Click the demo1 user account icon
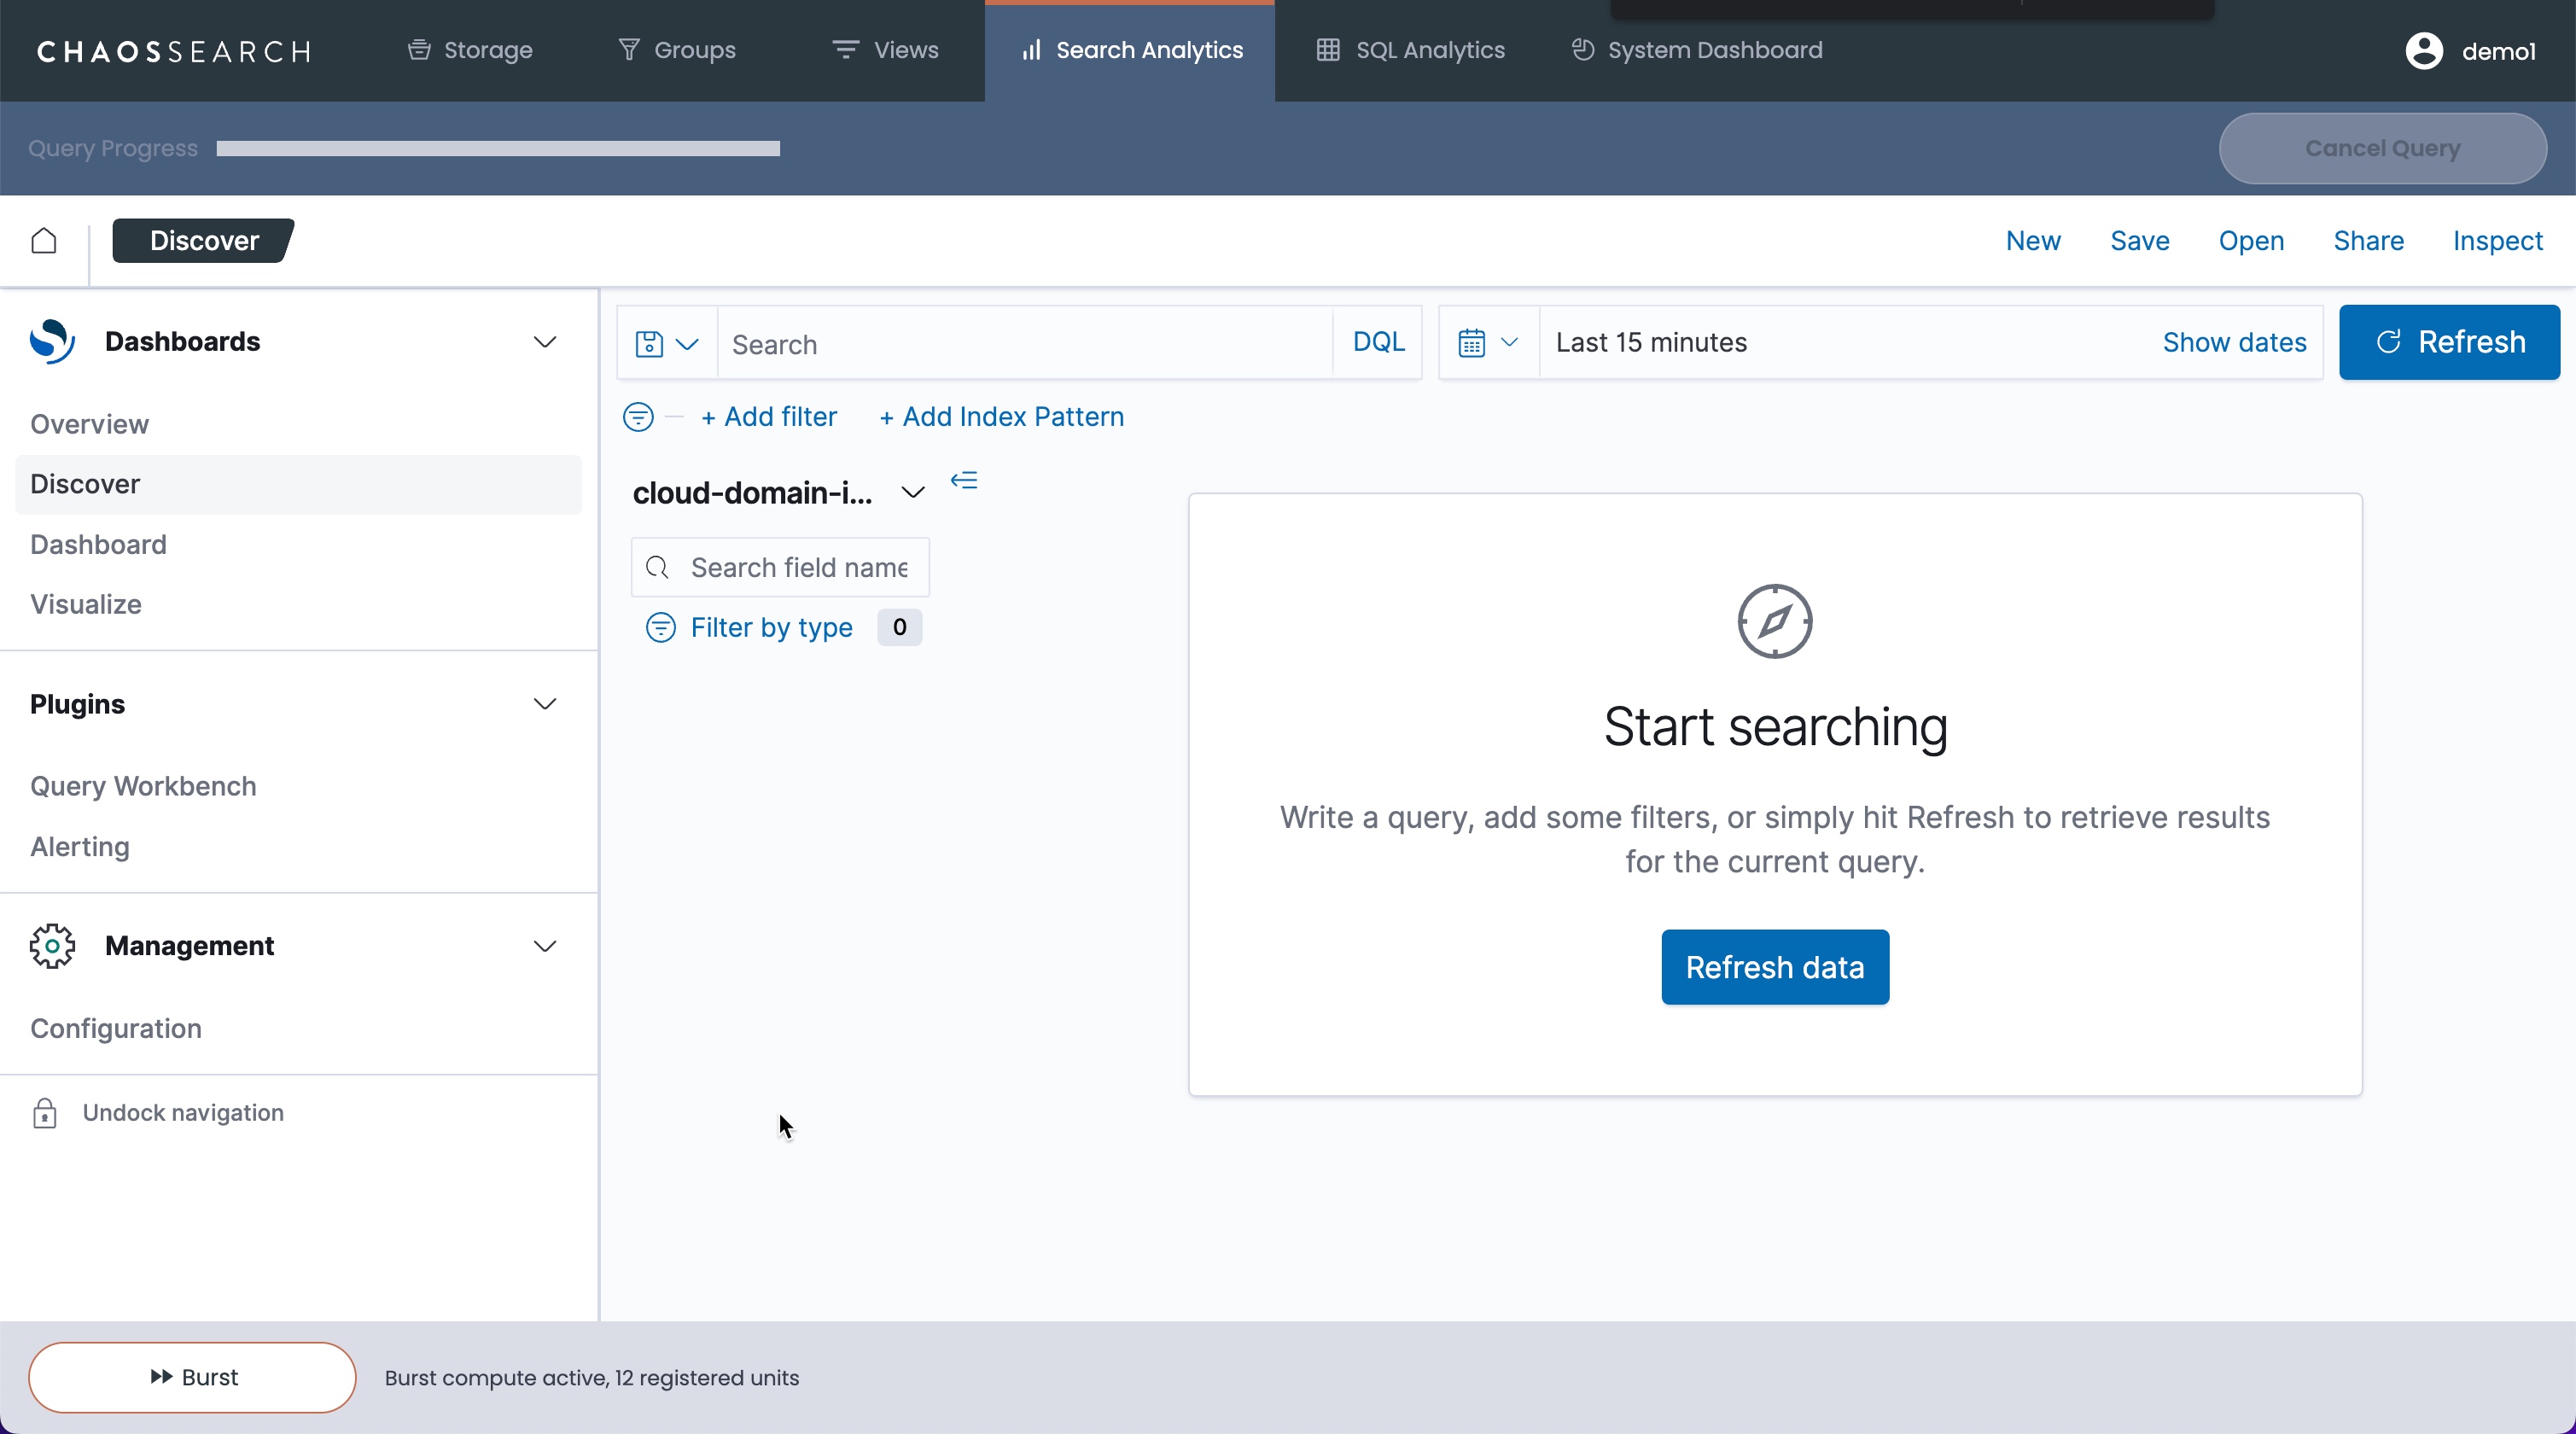The height and width of the screenshot is (1434, 2576). click(x=2424, y=51)
